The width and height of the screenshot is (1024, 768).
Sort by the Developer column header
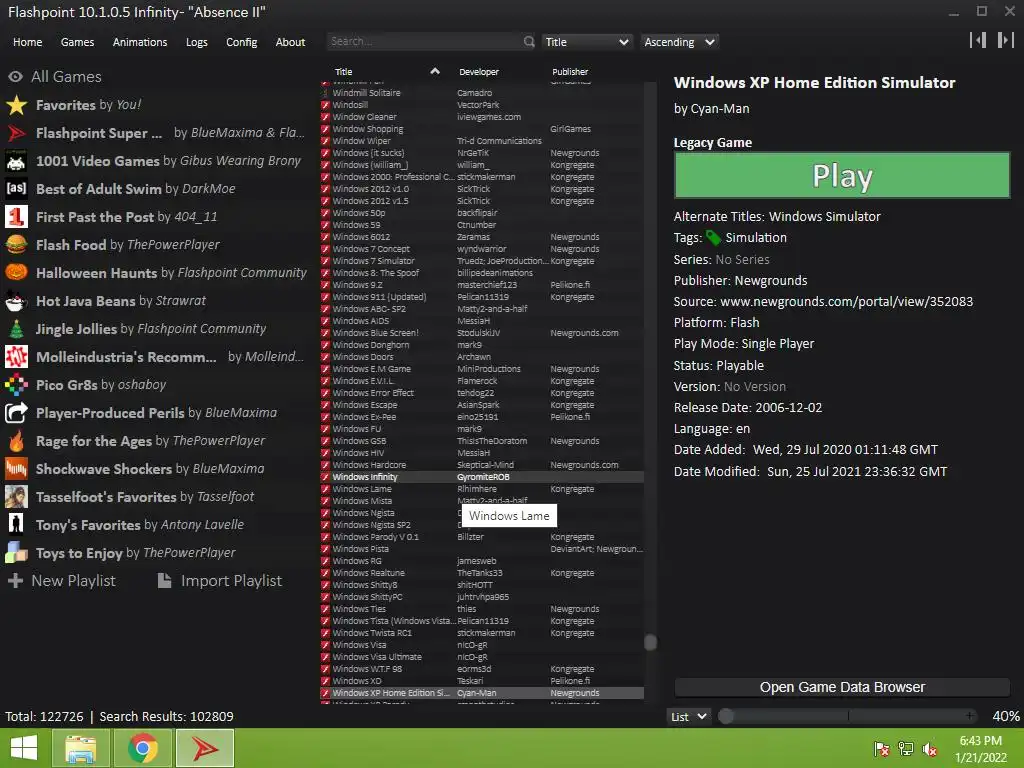479,72
